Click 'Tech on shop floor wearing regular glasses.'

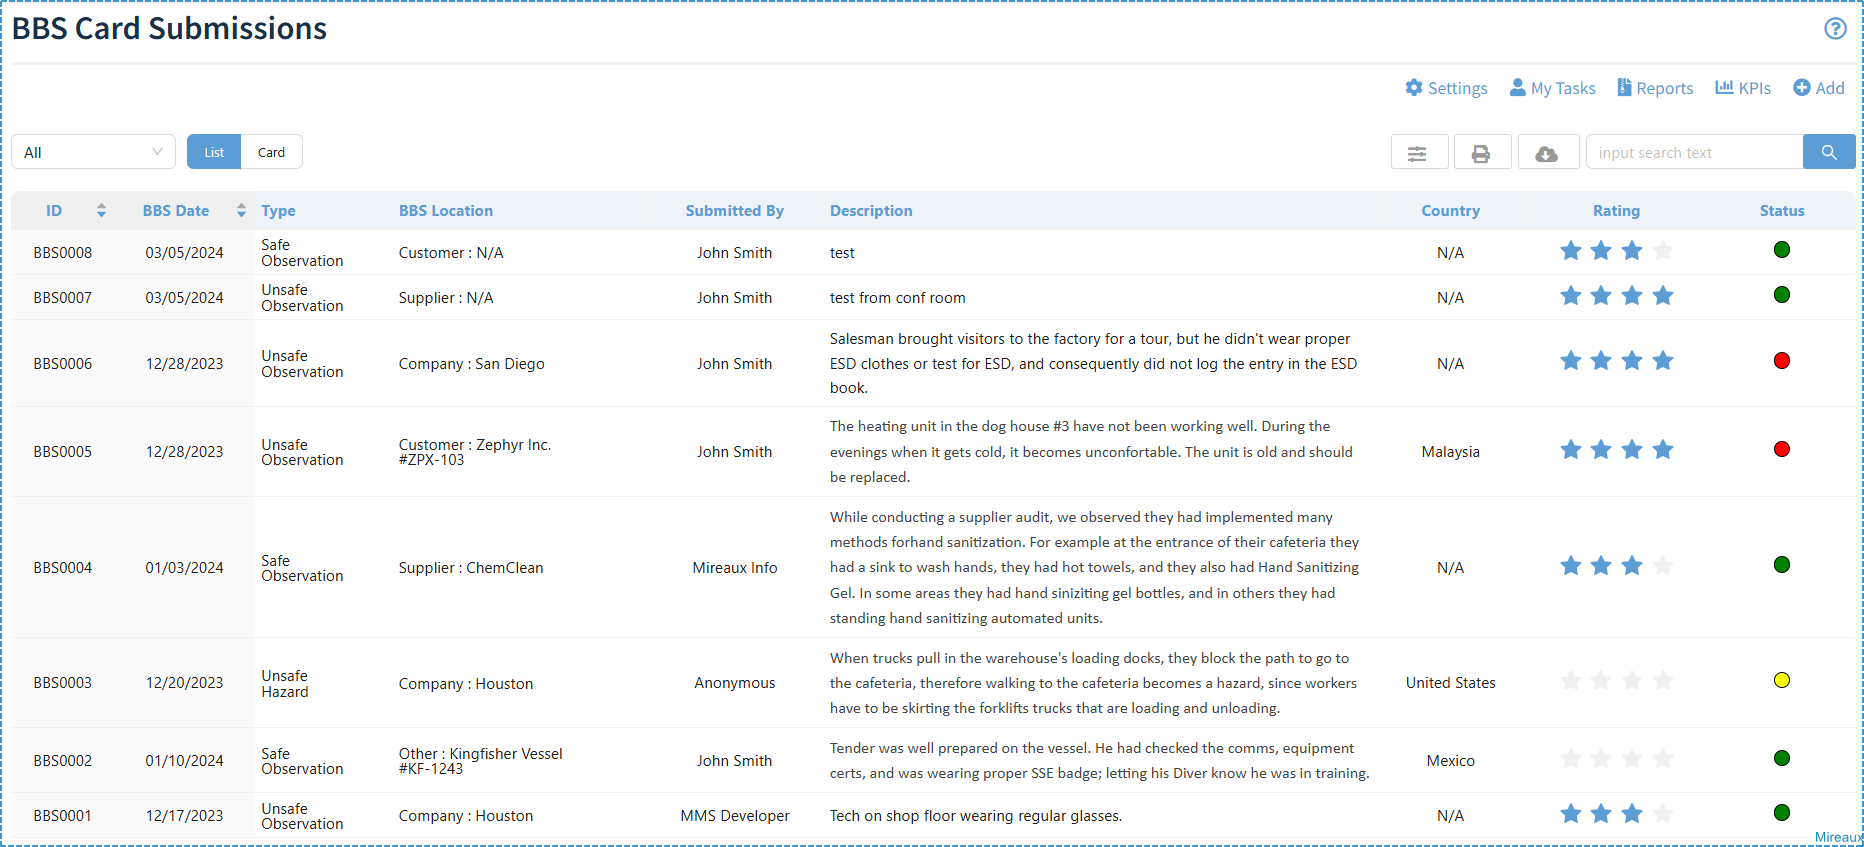pyautogui.click(x=976, y=816)
